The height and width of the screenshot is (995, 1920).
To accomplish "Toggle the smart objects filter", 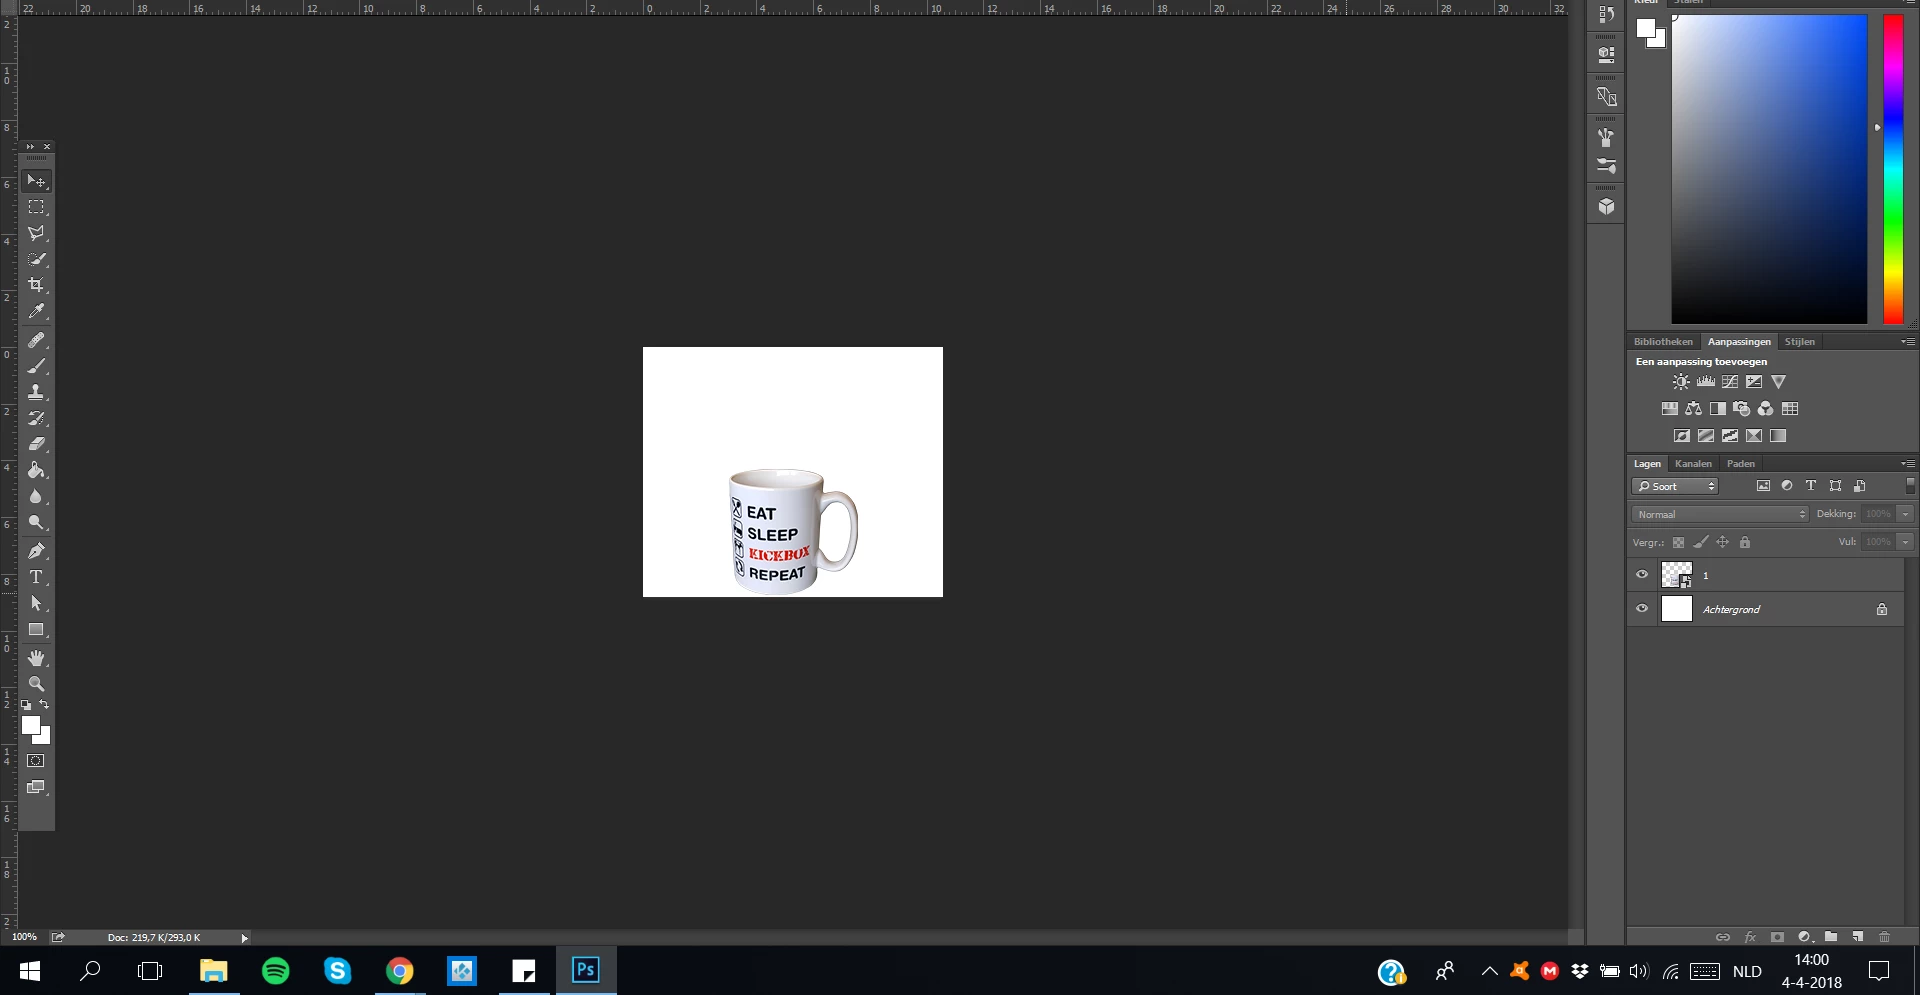I will pos(1859,486).
